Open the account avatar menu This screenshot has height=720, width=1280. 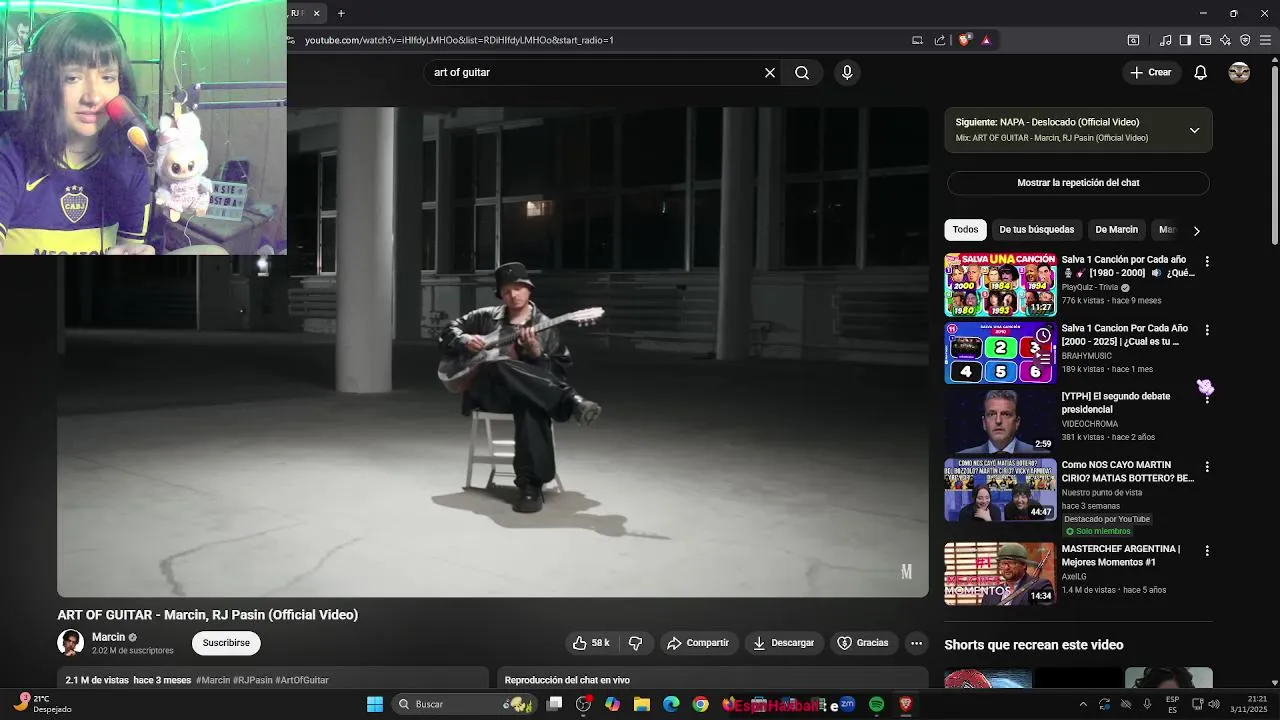1239,72
